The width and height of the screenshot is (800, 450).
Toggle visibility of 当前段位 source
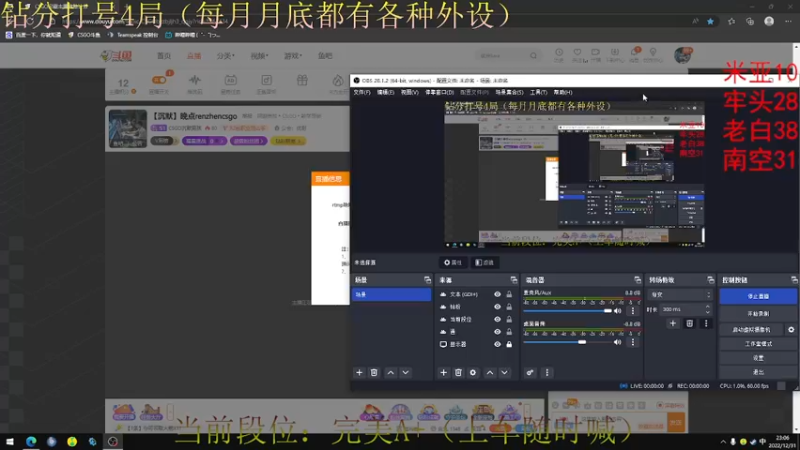tap(497, 319)
